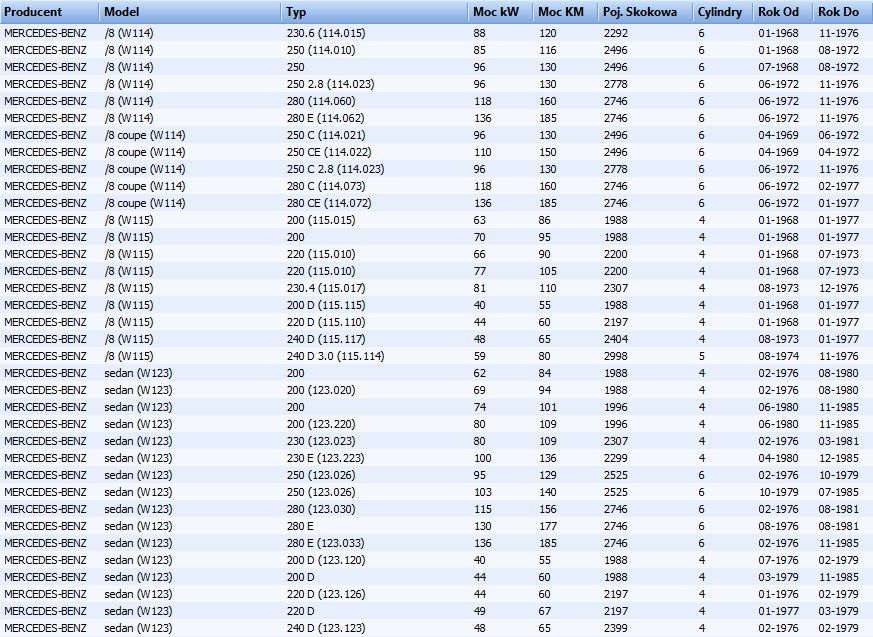Select type 200 D (115.115)
This screenshot has height=637, width=873.
pyautogui.click(x=326, y=305)
